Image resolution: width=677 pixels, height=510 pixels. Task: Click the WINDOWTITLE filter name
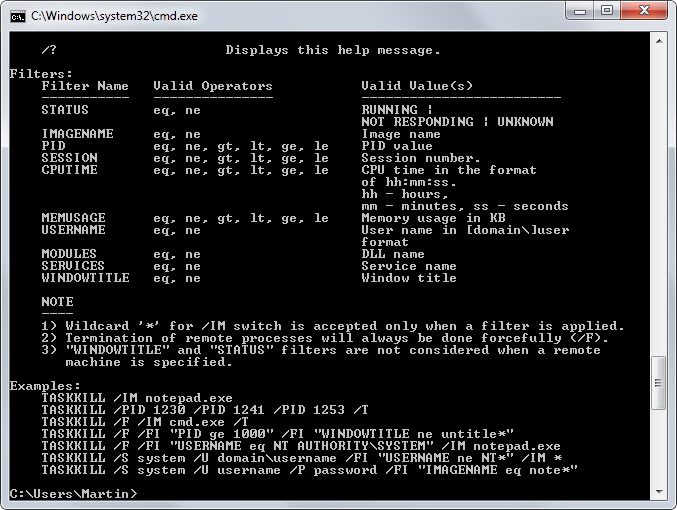coord(85,278)
